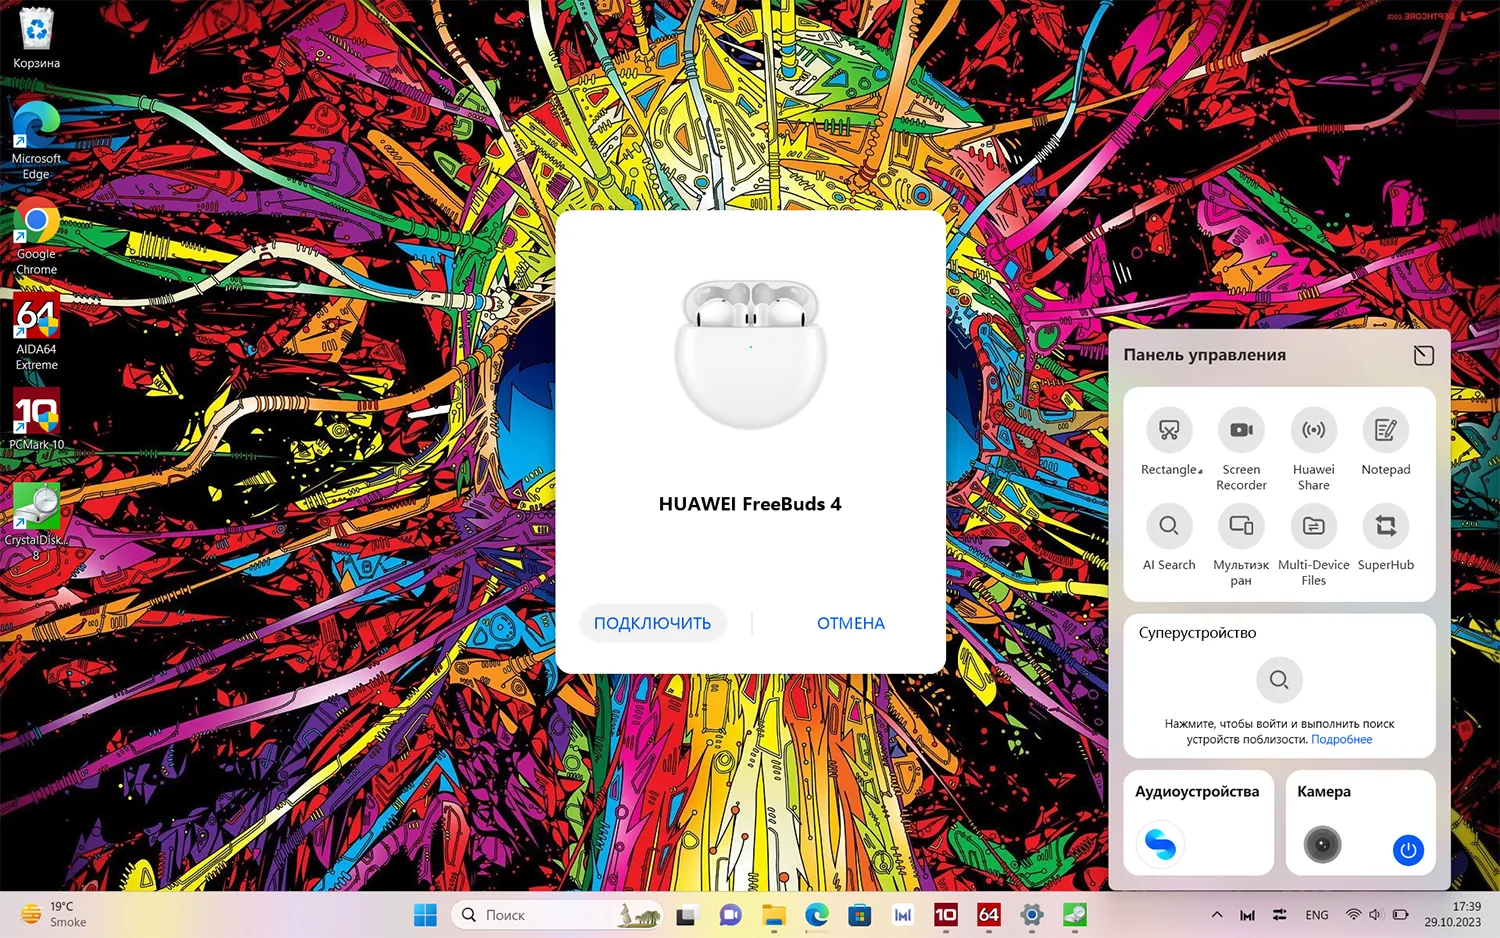Launch AI Search
This screenshot has height=938, width=1500.
(x=1169, y=526)
